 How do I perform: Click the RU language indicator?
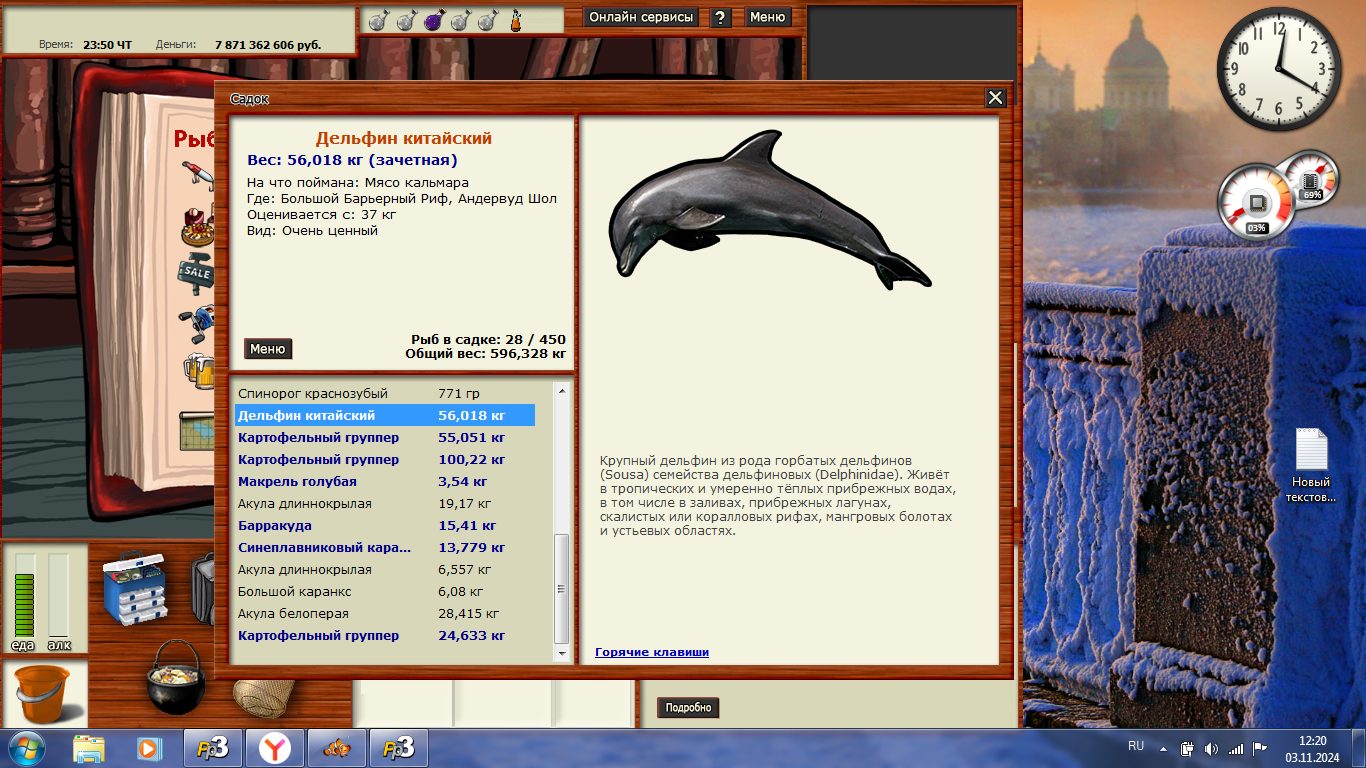click(x=1136, y=746)
